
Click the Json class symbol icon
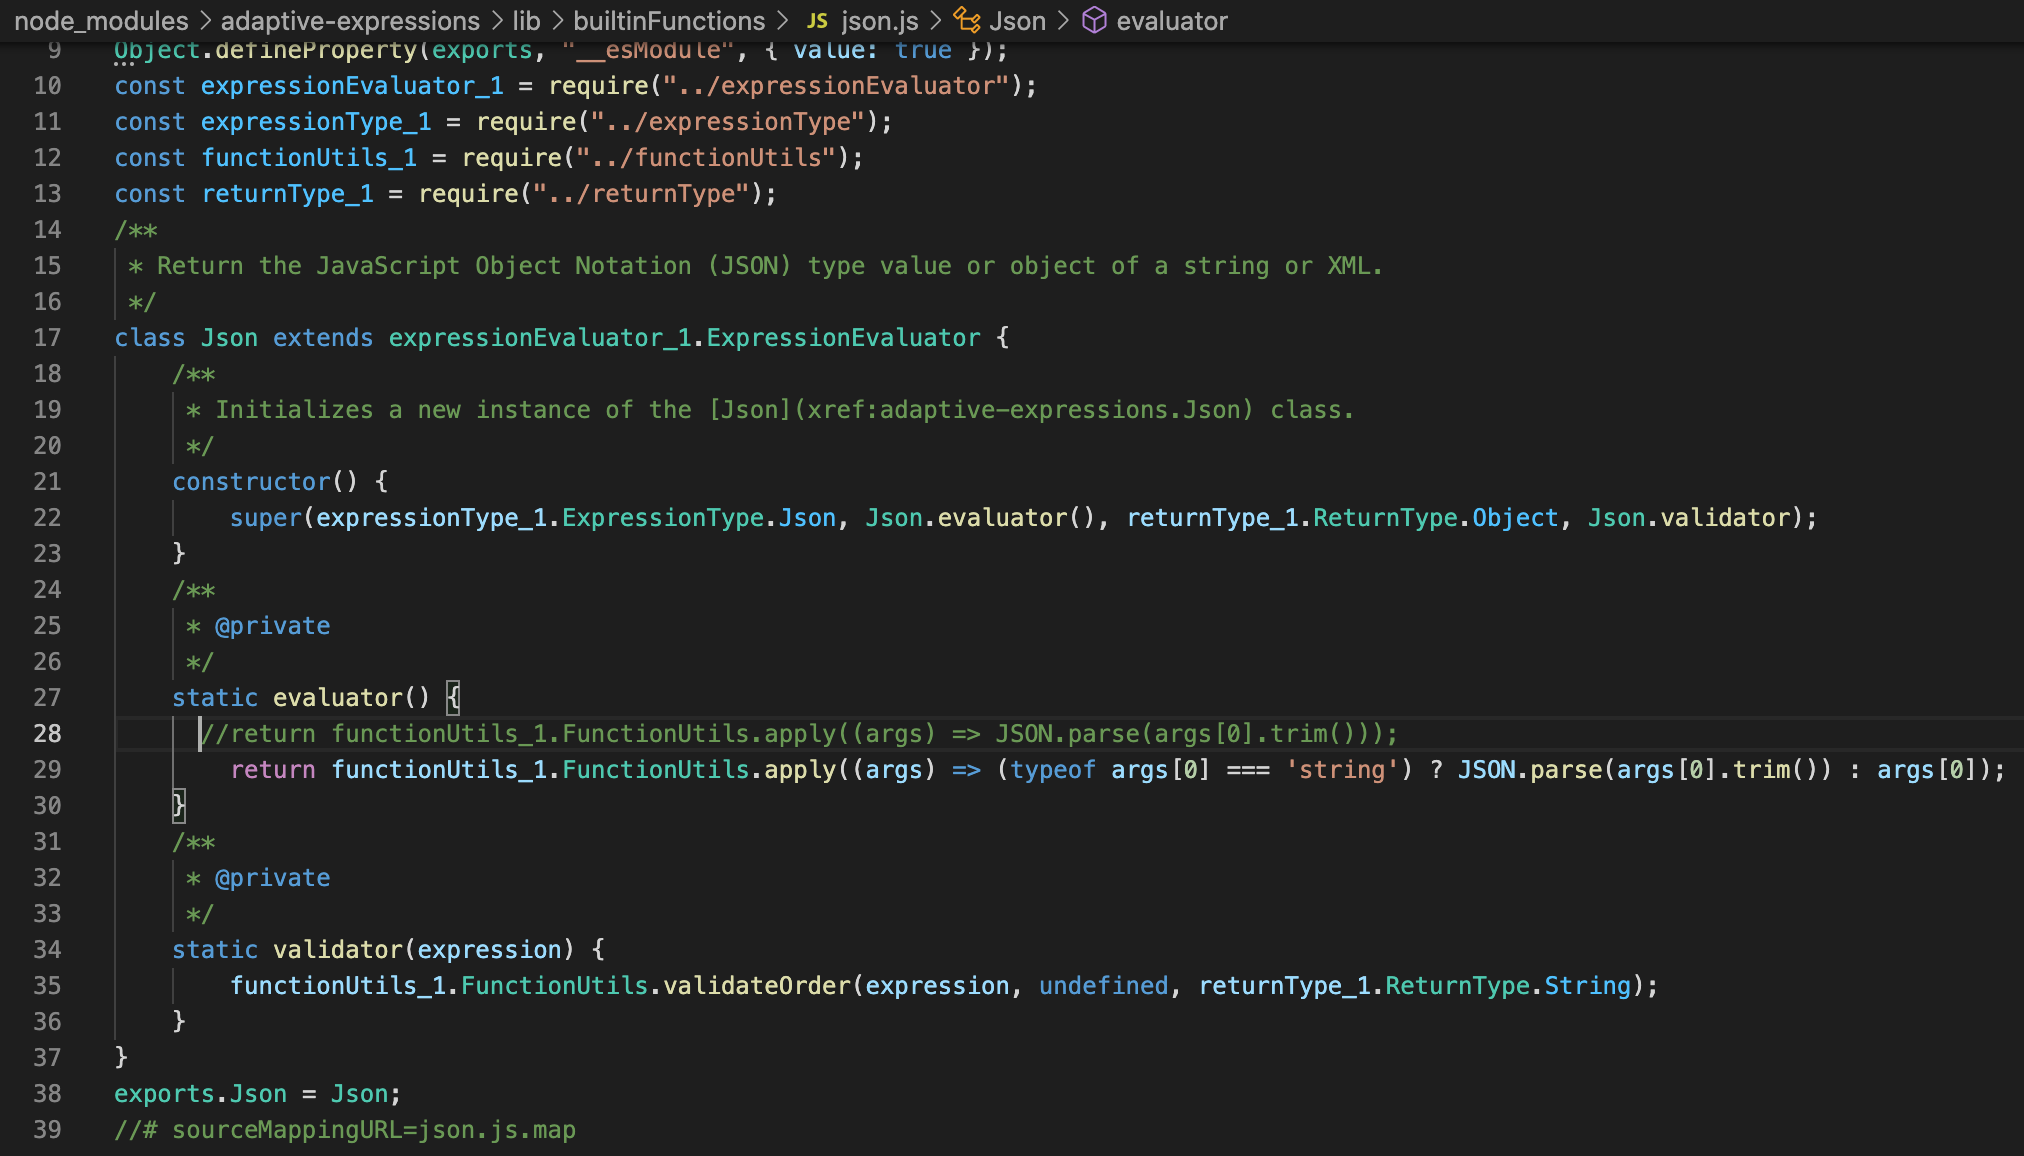point(966,20)
